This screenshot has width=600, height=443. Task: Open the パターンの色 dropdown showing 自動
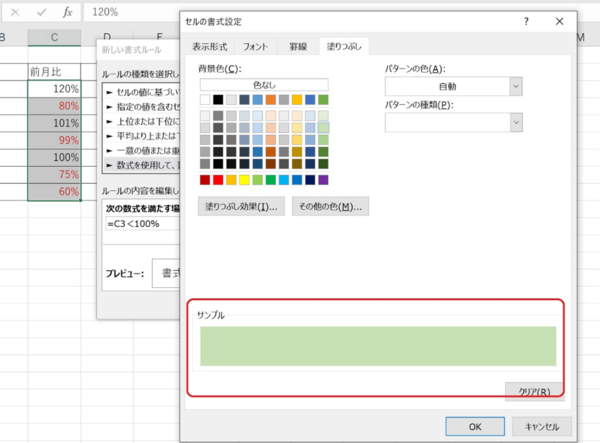point(454,87)
